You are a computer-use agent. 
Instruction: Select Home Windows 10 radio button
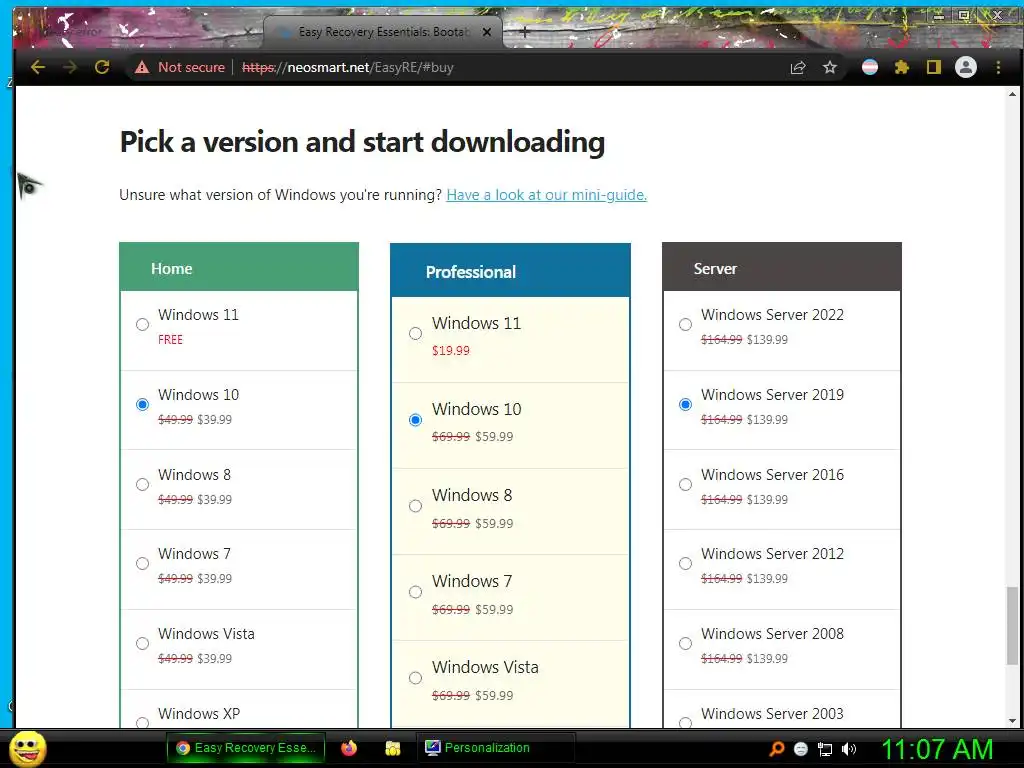142,404
